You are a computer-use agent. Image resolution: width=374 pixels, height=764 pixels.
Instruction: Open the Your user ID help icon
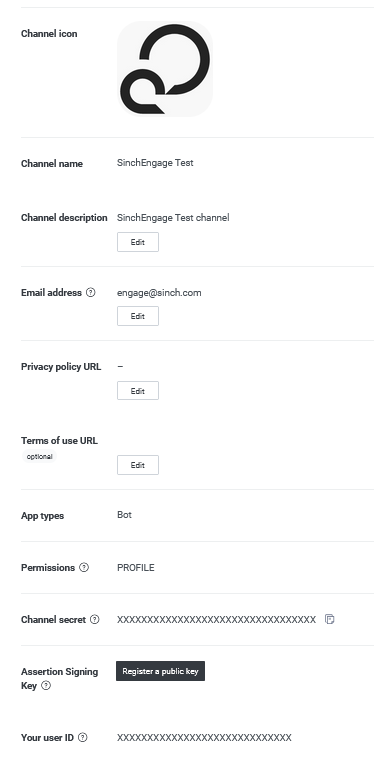pyautogui.click(x=83, y=737)
